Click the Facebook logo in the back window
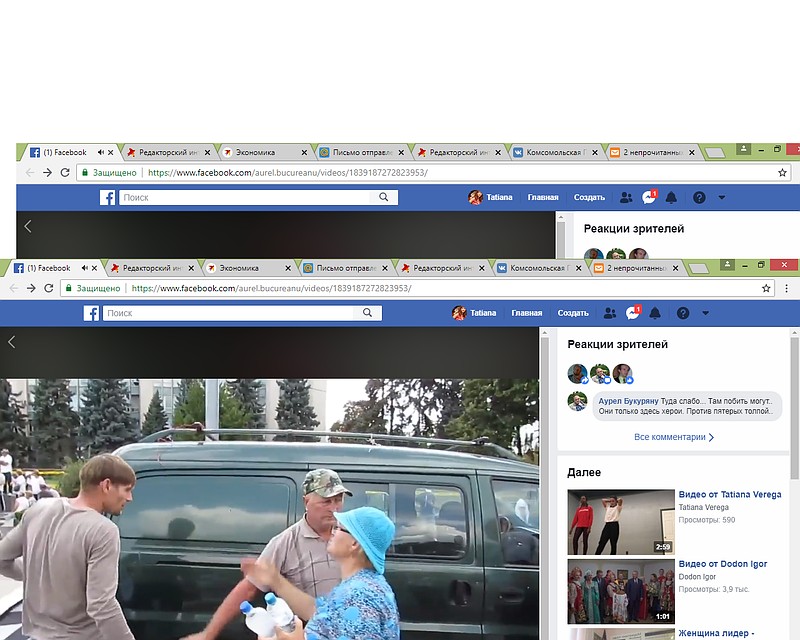Screen dimensions: 800x640 [108, 198]
